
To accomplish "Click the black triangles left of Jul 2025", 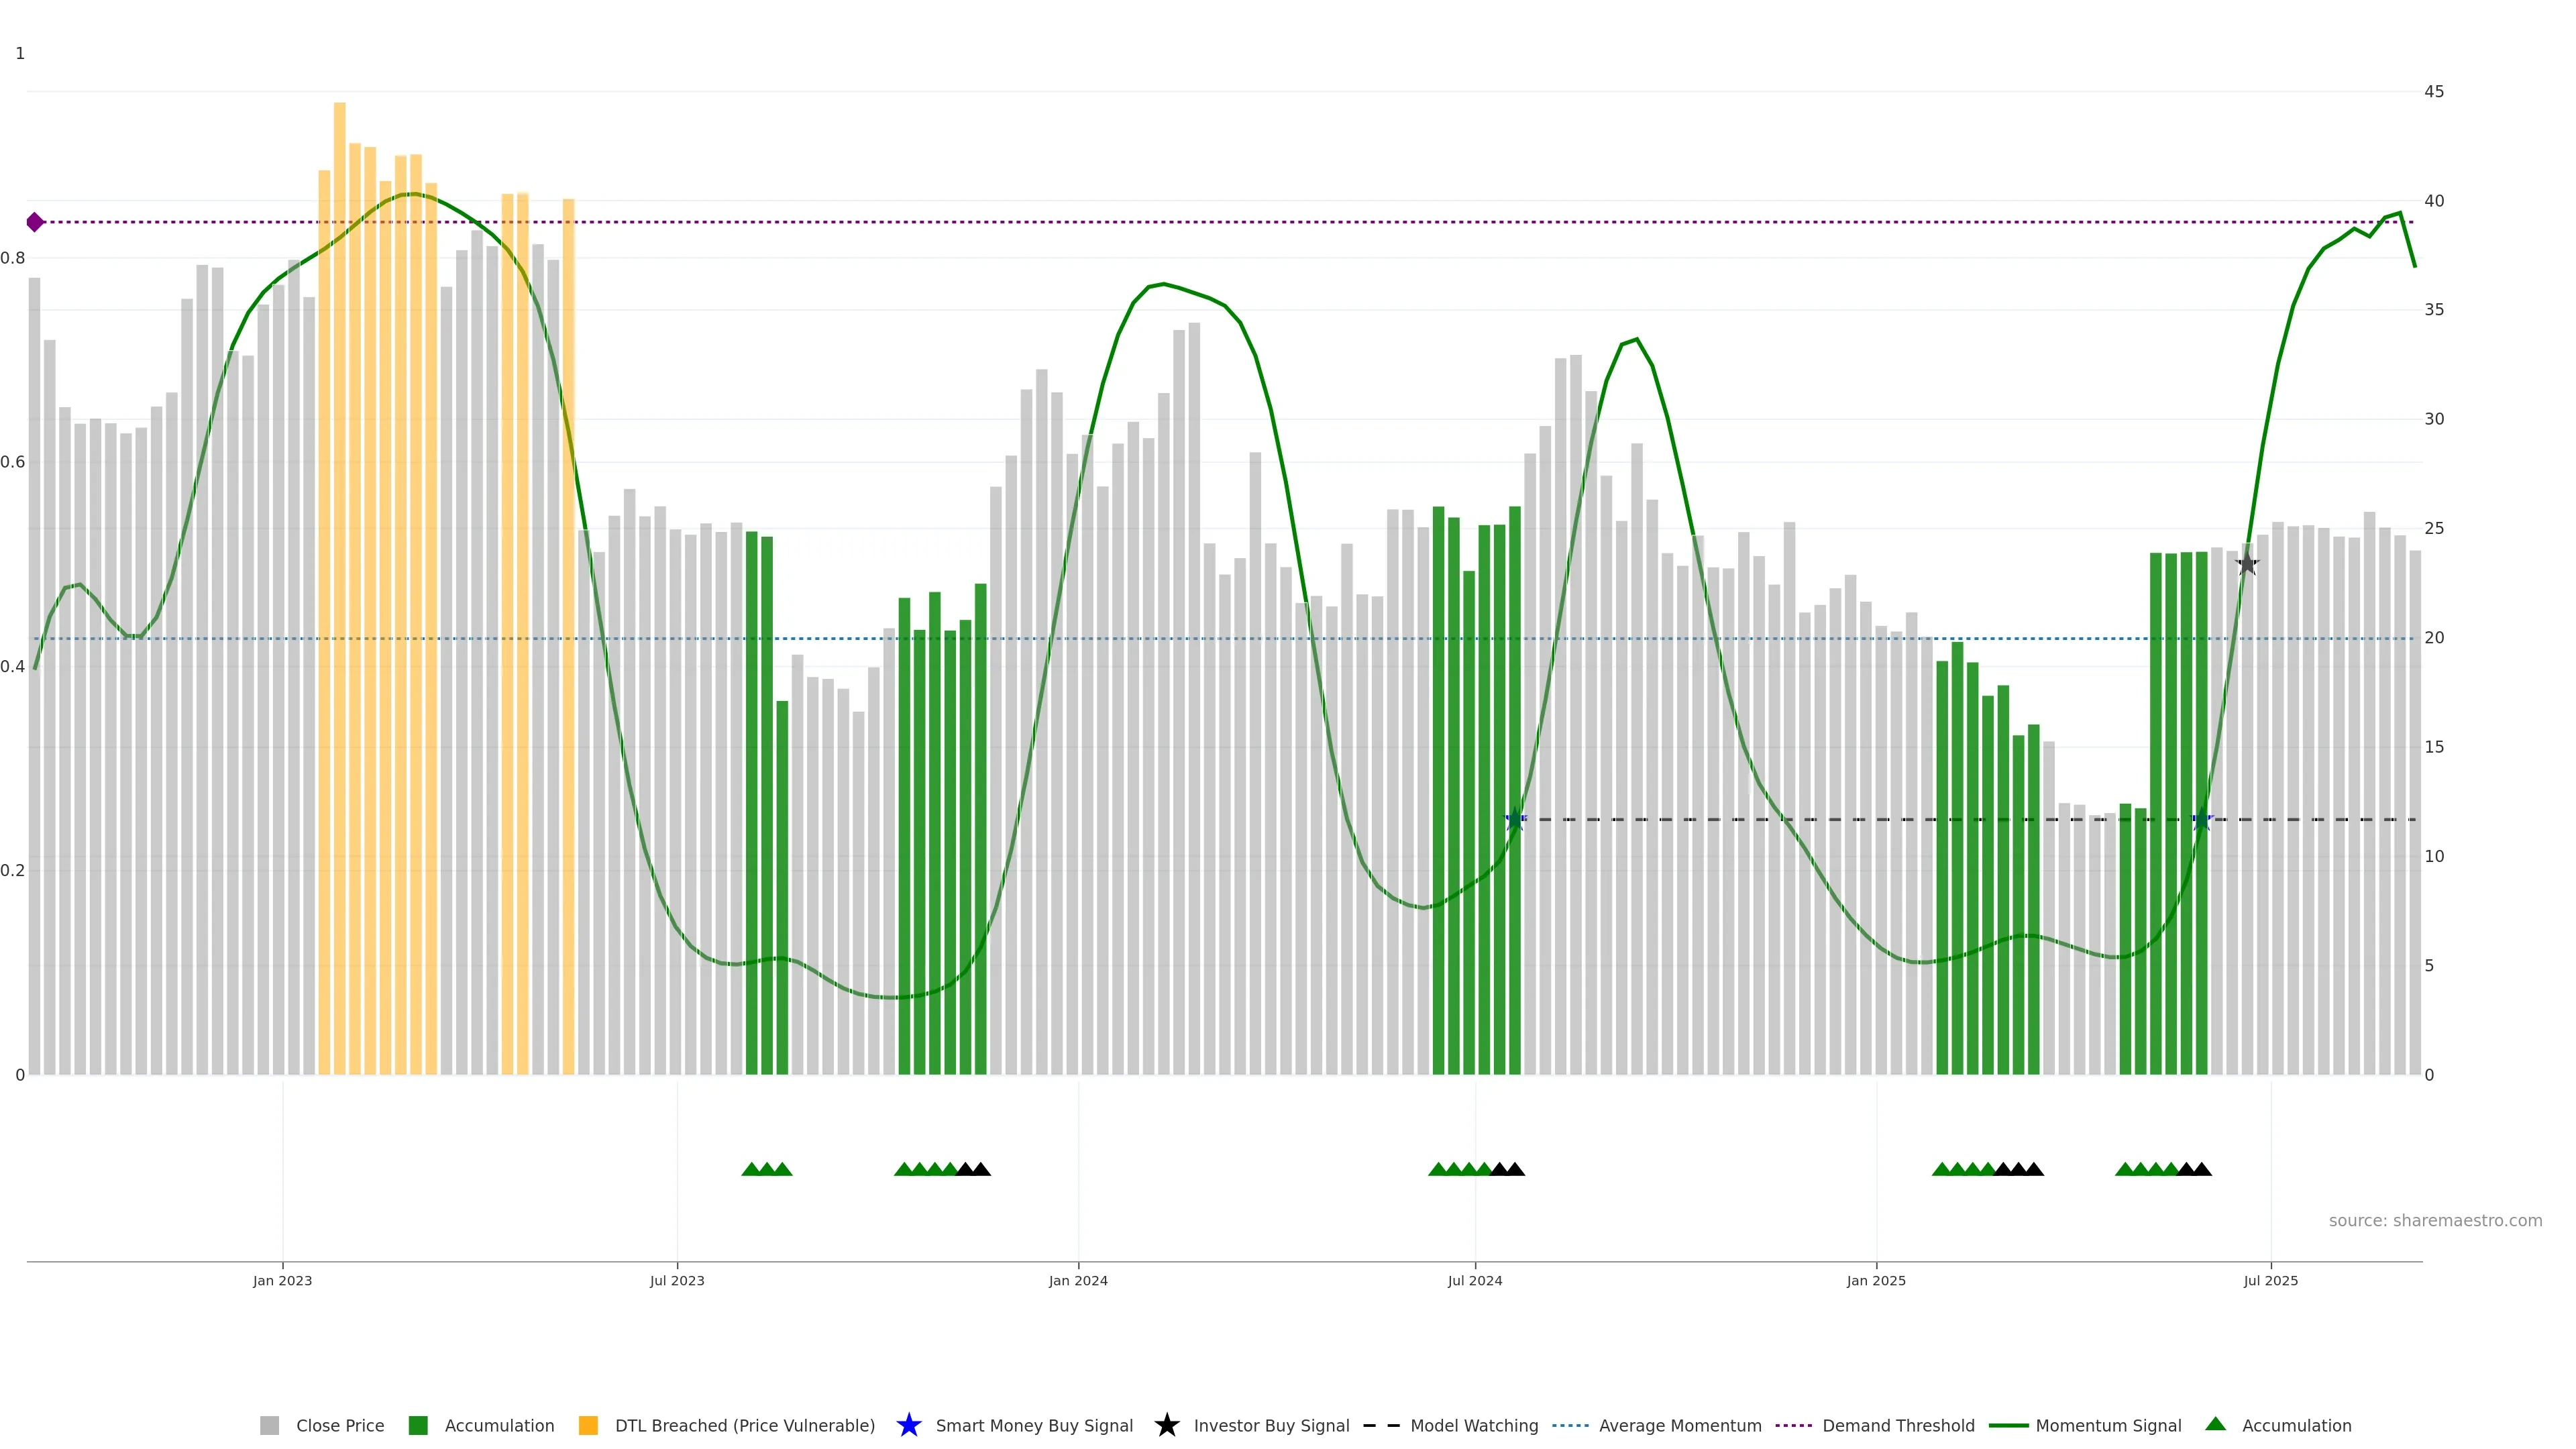I will click(2193, 1169).
